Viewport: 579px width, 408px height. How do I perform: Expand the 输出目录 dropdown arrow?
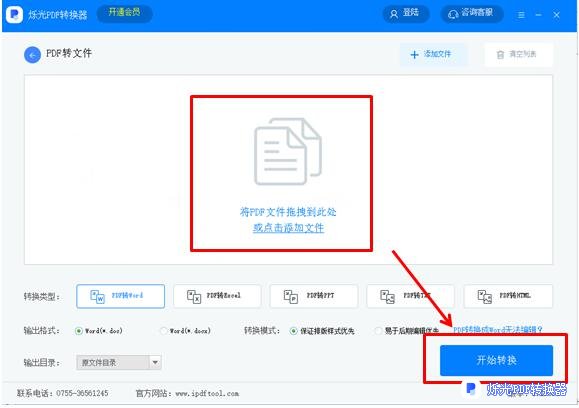pyautogui.click(x=155, y=363)
